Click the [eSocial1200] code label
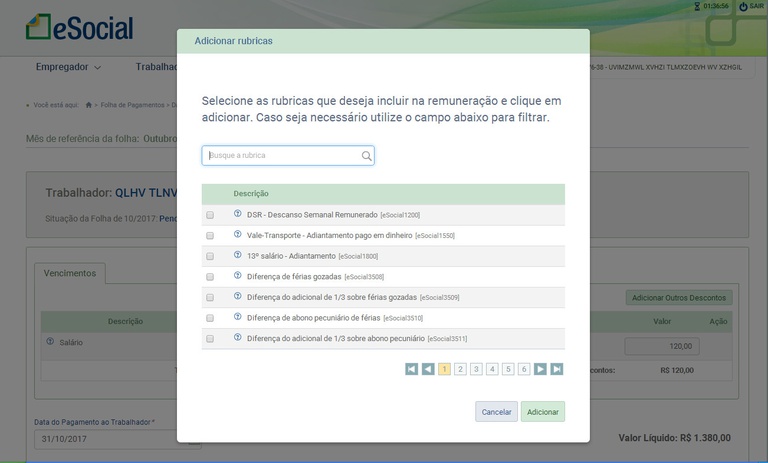Image resolution: width=768 pixels, height=463 pixels. [400, 215]
